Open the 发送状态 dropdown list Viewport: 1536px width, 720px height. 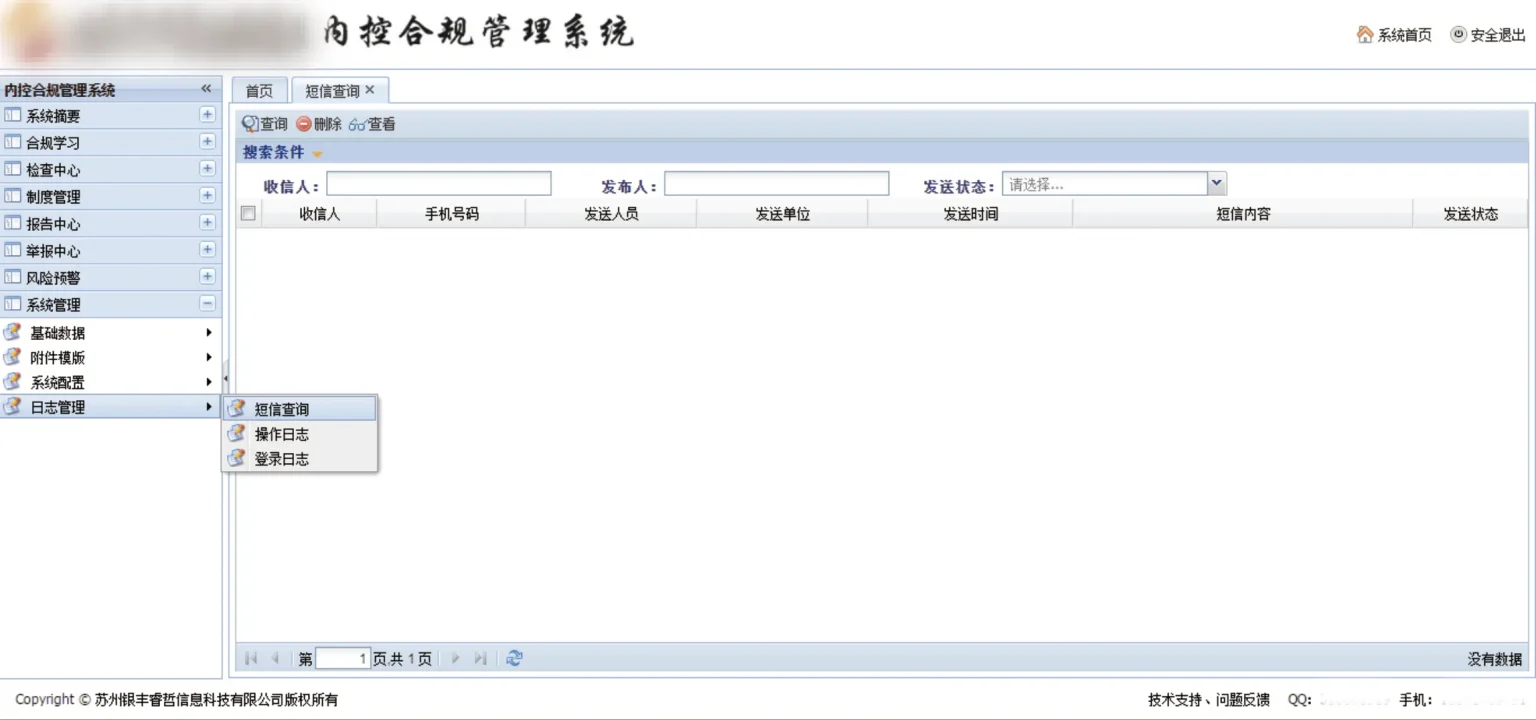coord(1216,184)
